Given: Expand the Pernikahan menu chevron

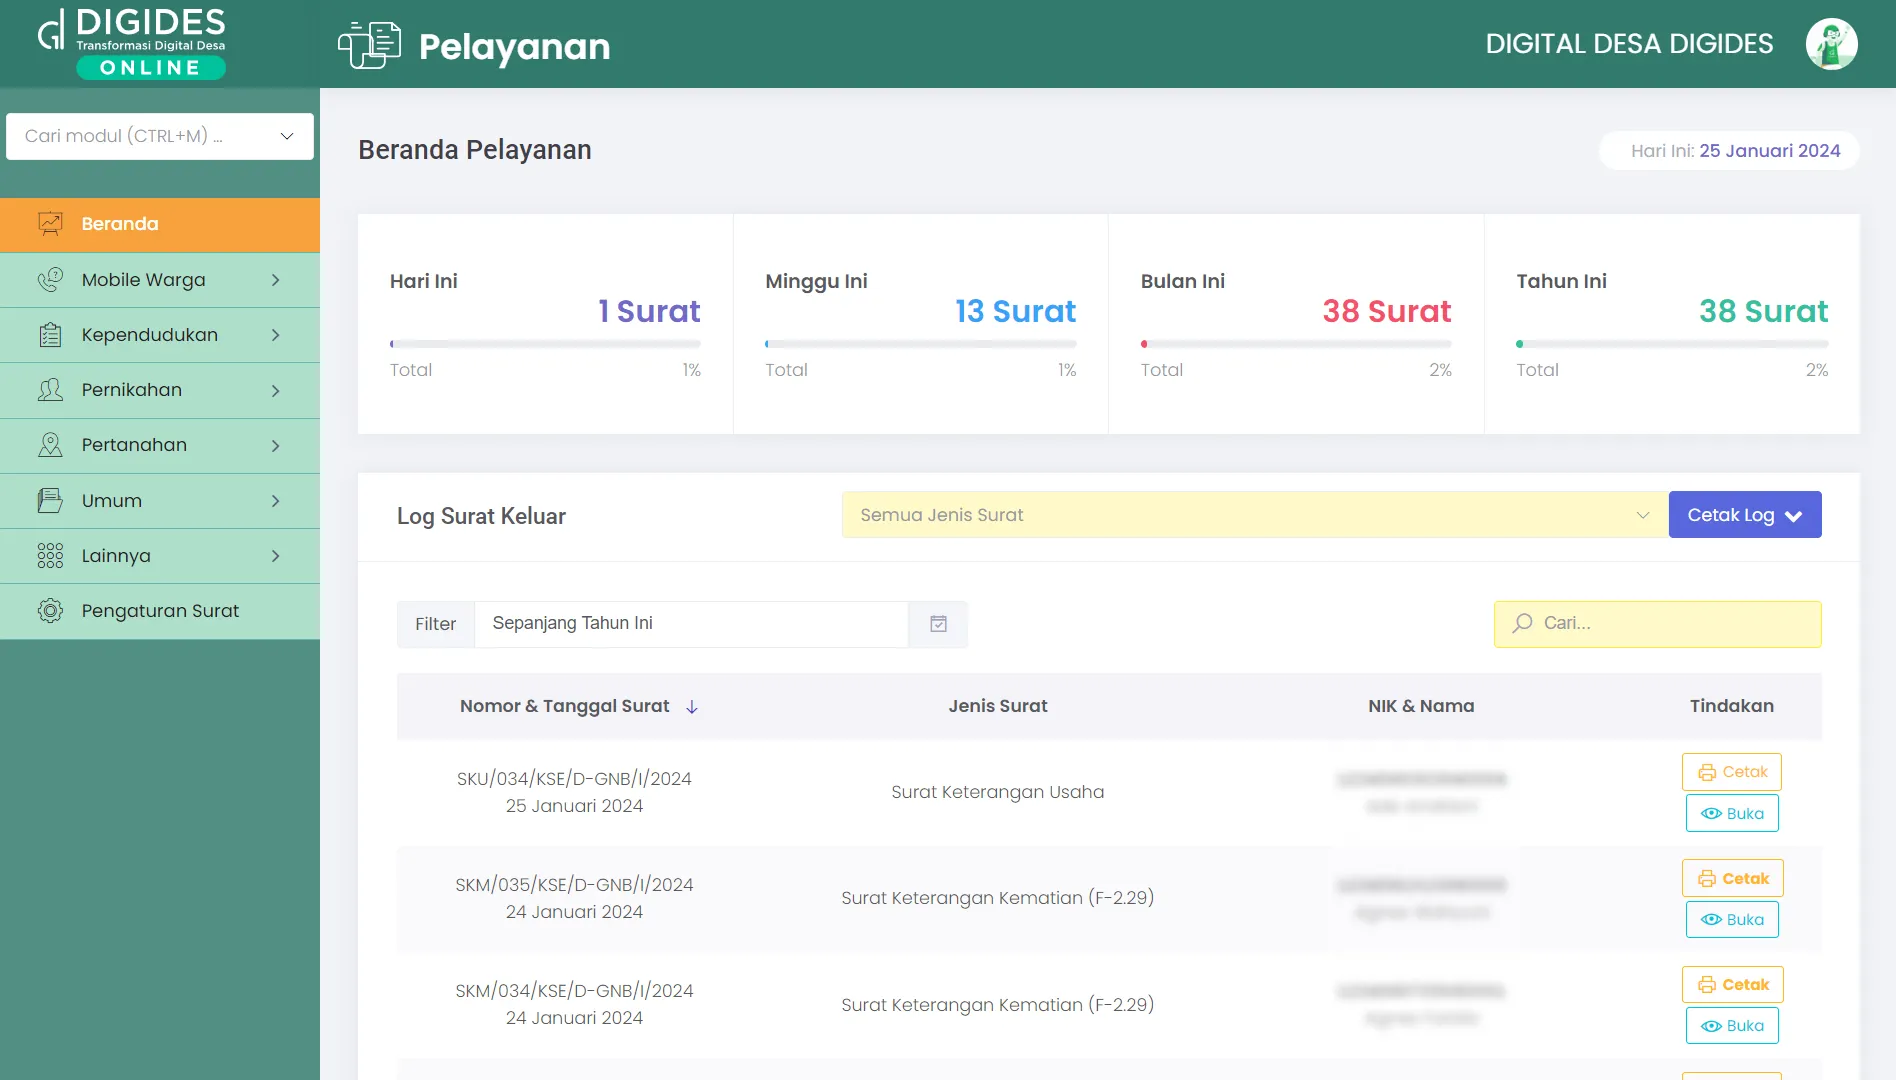Looking at the screenshot, I should coord(276,391).
